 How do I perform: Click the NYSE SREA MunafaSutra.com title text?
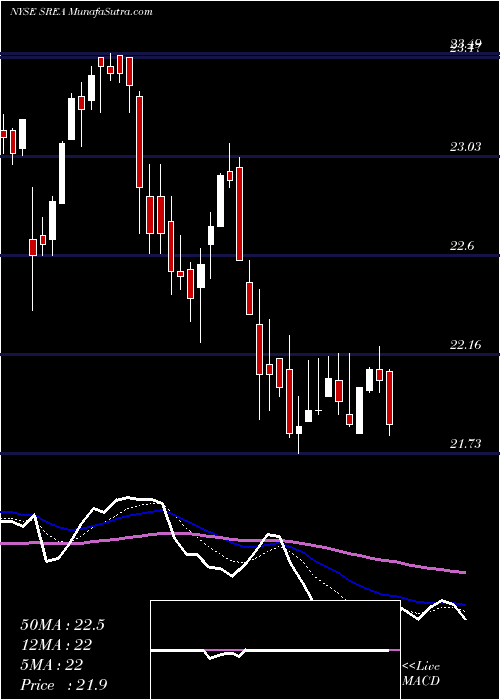click(81, 12)
